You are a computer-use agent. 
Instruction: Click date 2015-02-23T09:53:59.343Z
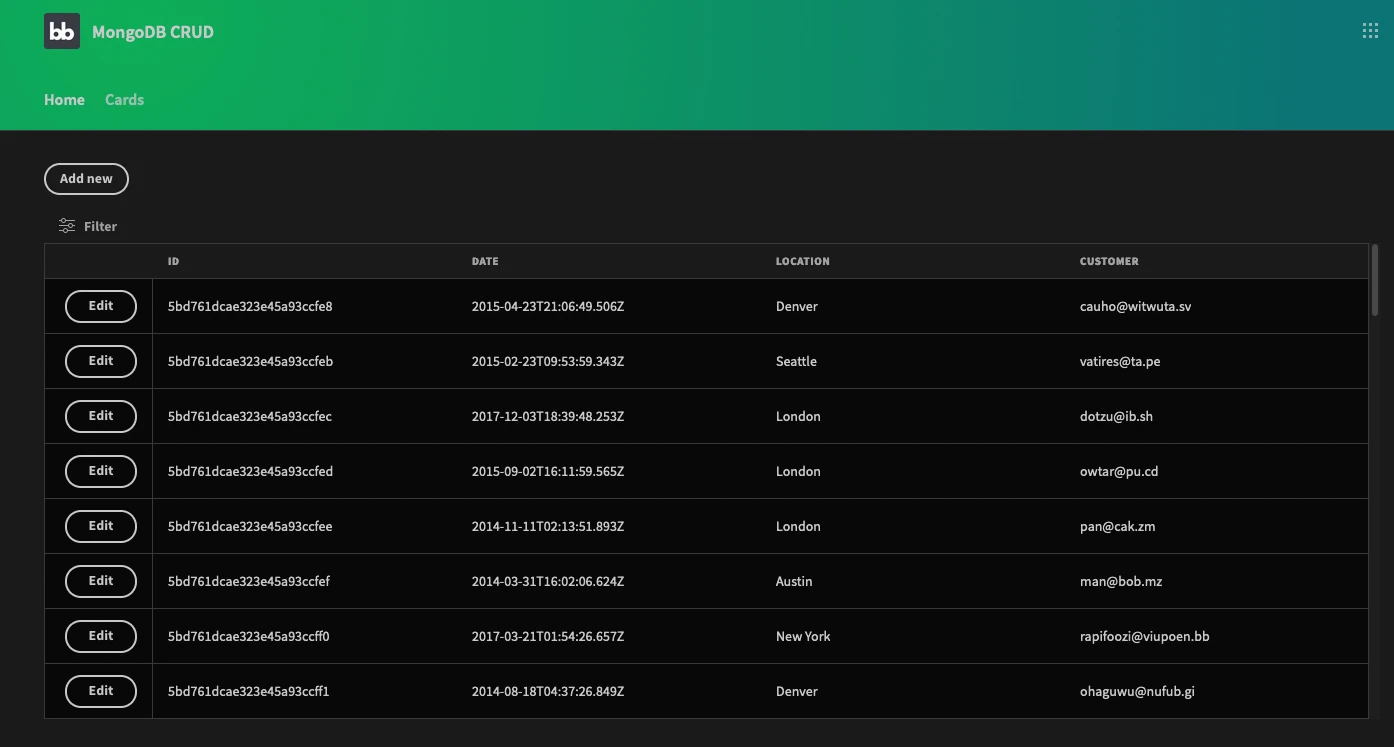(548, 361)
